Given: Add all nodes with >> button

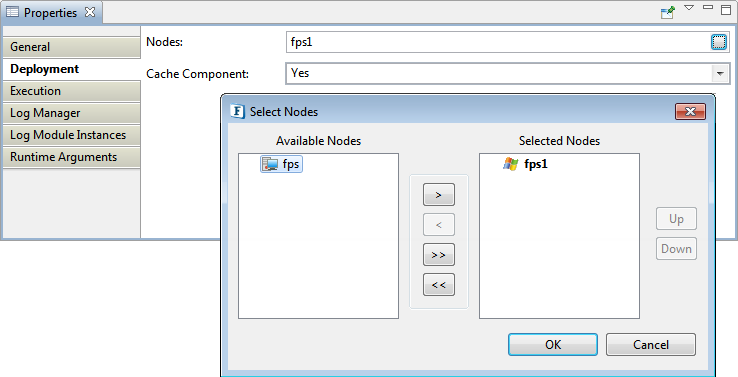Looking at the screenshot, I should pyautogui.click(x=439, y=255).
